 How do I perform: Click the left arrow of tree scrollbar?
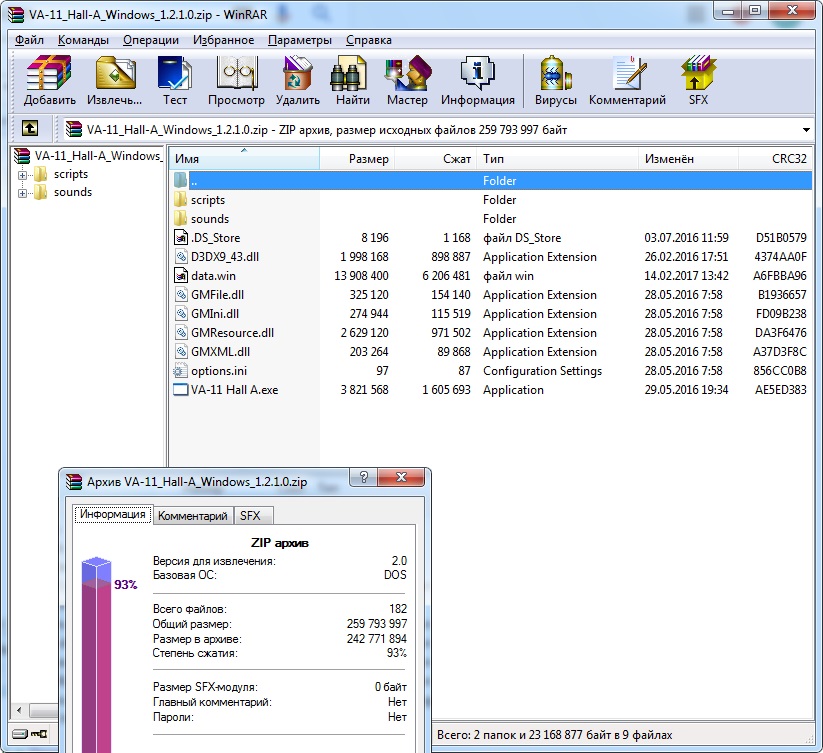tap(19, 710)
